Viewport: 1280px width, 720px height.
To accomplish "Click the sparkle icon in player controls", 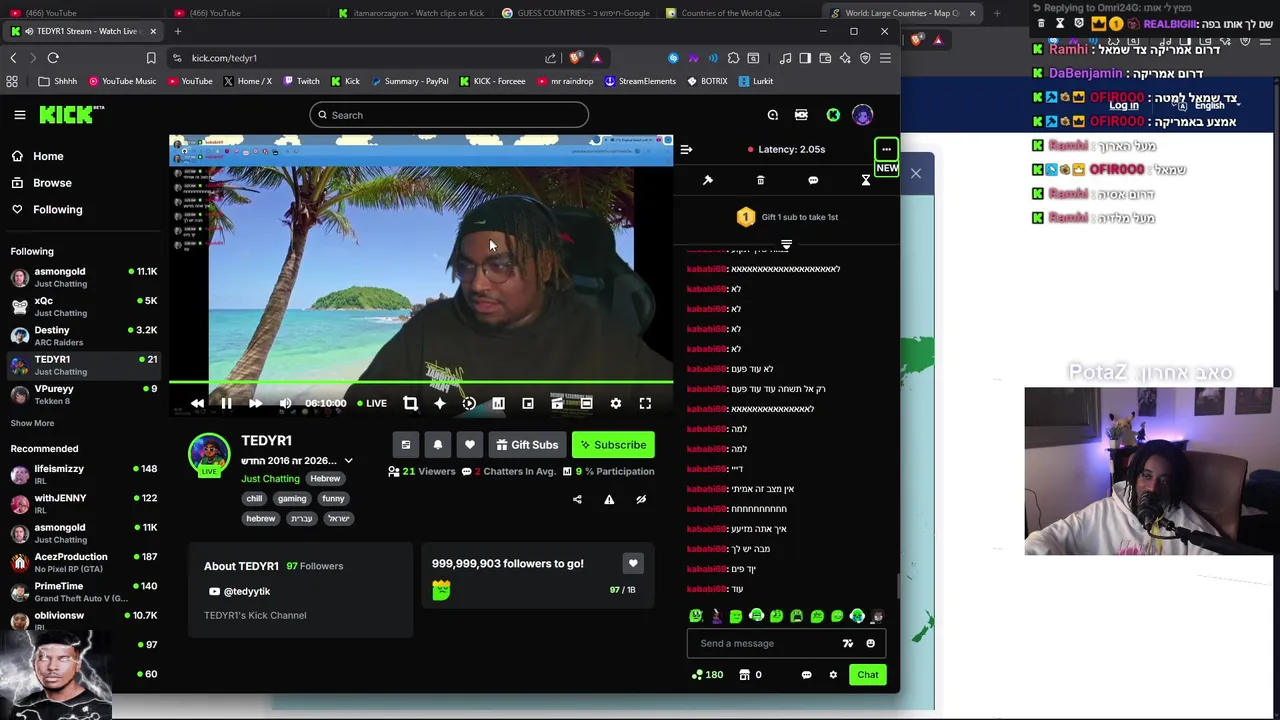I will coord(440,403).
